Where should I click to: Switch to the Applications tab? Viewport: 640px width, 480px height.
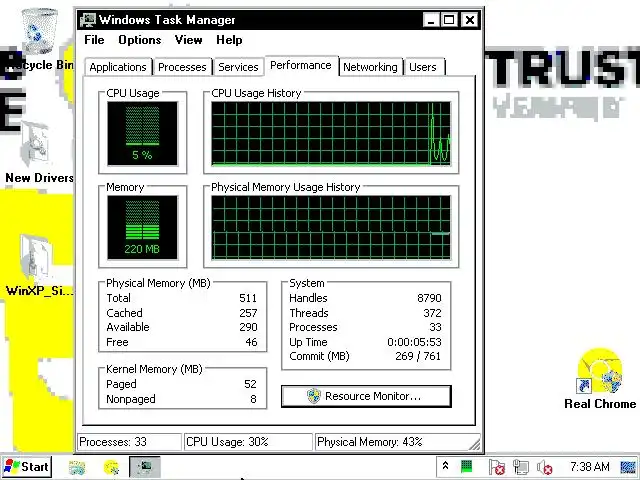[x=118, y=67]
